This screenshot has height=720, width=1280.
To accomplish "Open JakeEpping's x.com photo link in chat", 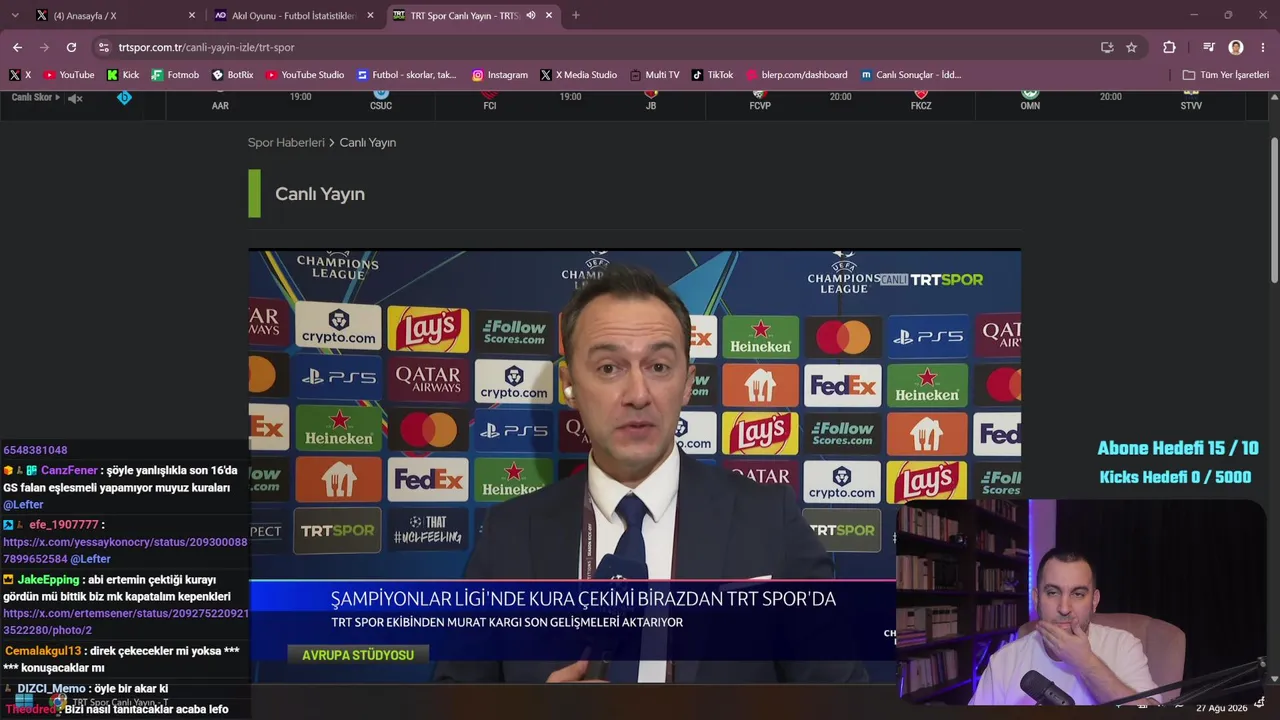I will click(125, 622).
